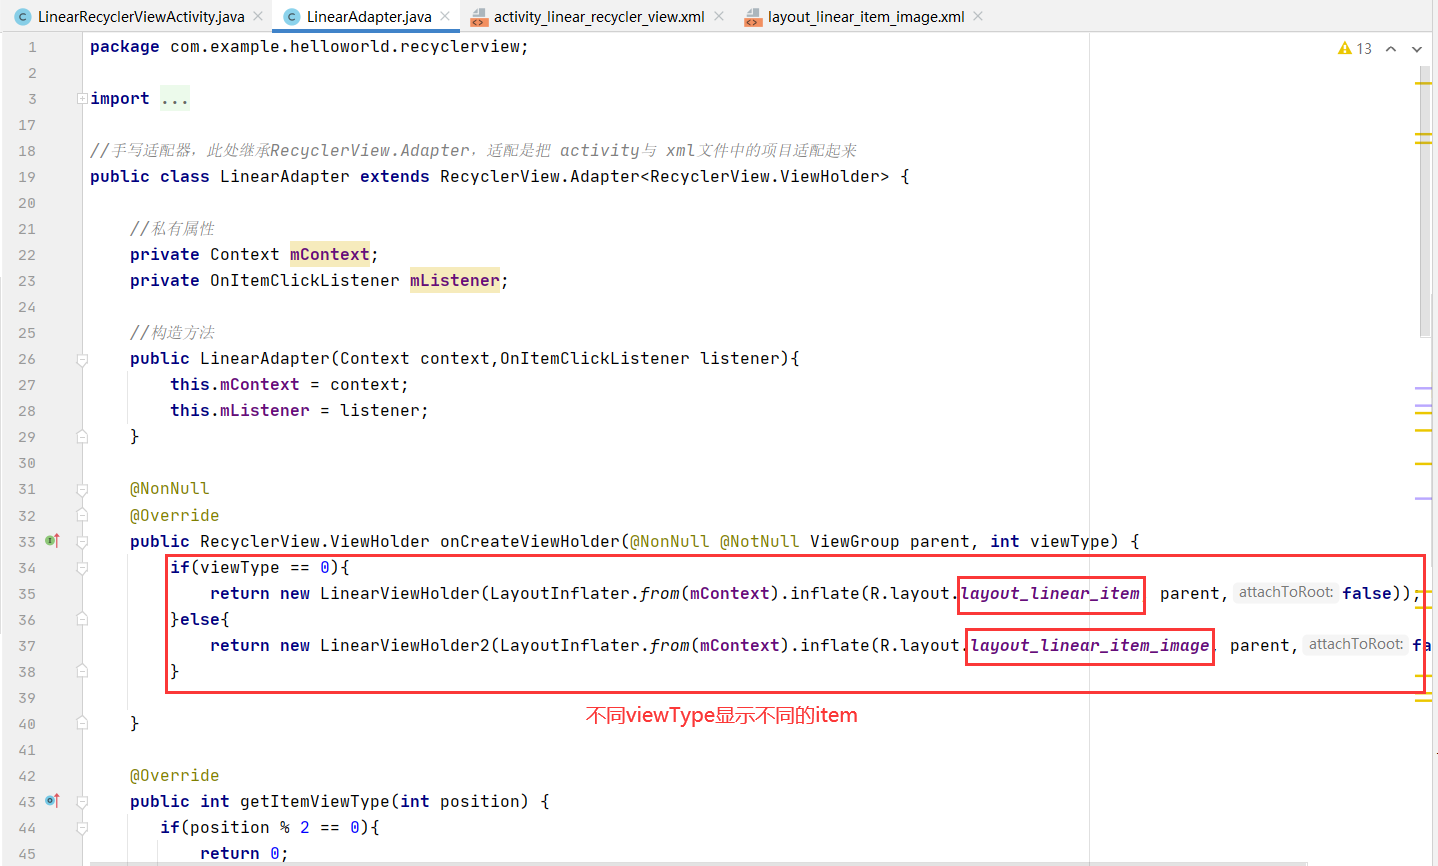Collapse the if block on line 34

coord(82,567)
